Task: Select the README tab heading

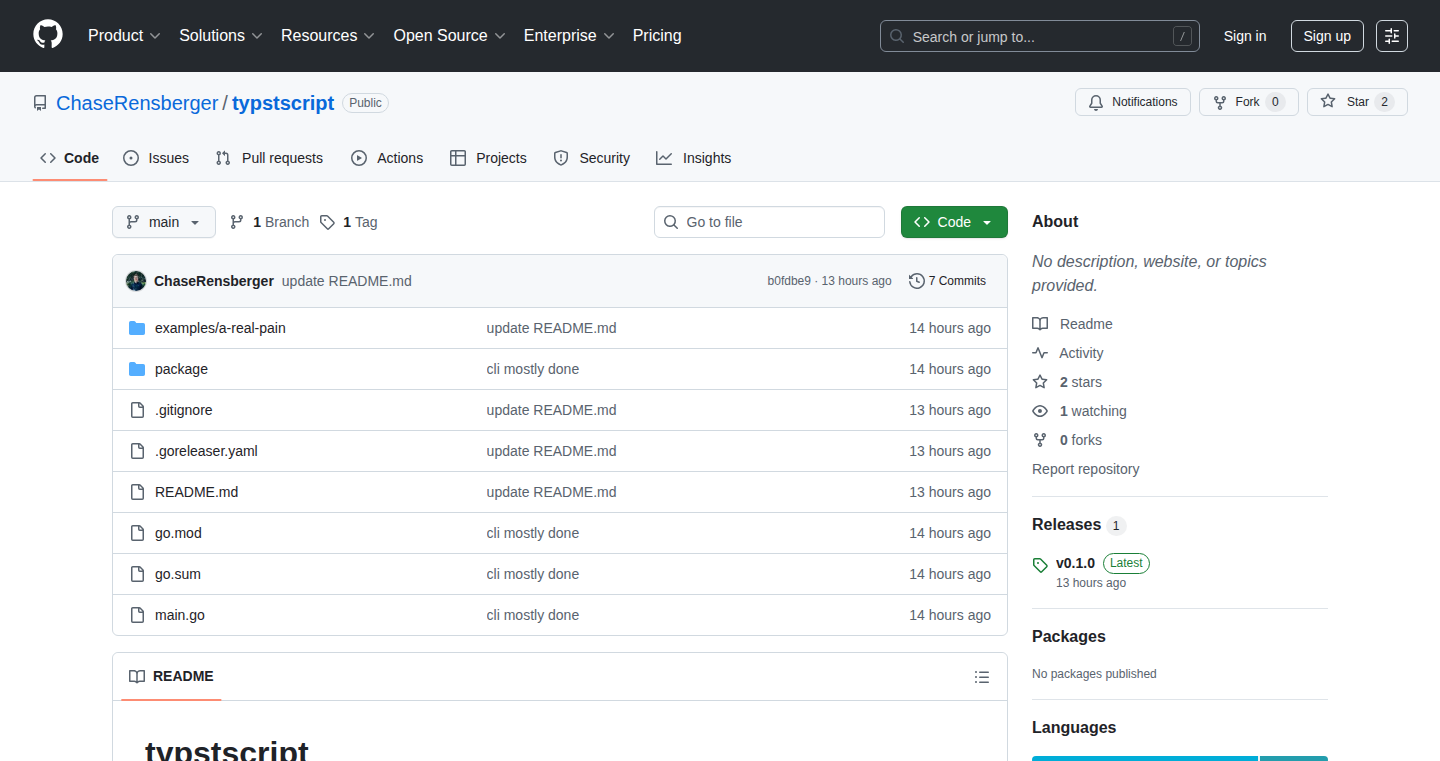Action: tap(171, 677)
